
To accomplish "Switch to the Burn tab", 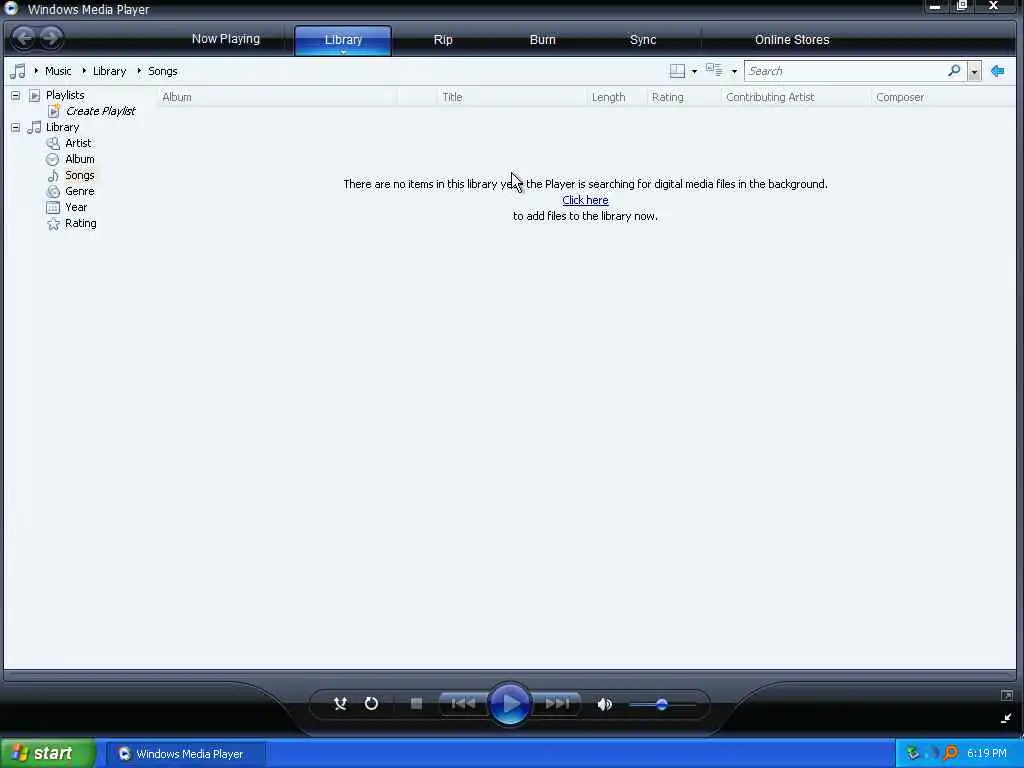I will click(x=542, y=40).
